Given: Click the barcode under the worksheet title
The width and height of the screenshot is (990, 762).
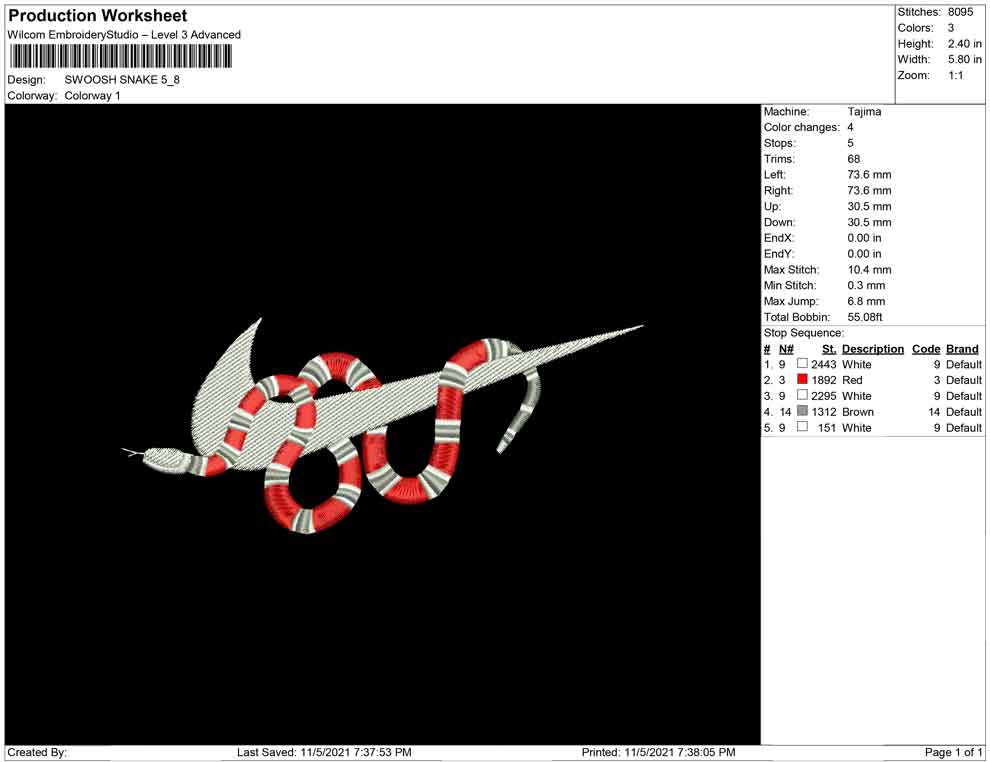Looking at the screenshot, I should (120, 57).
